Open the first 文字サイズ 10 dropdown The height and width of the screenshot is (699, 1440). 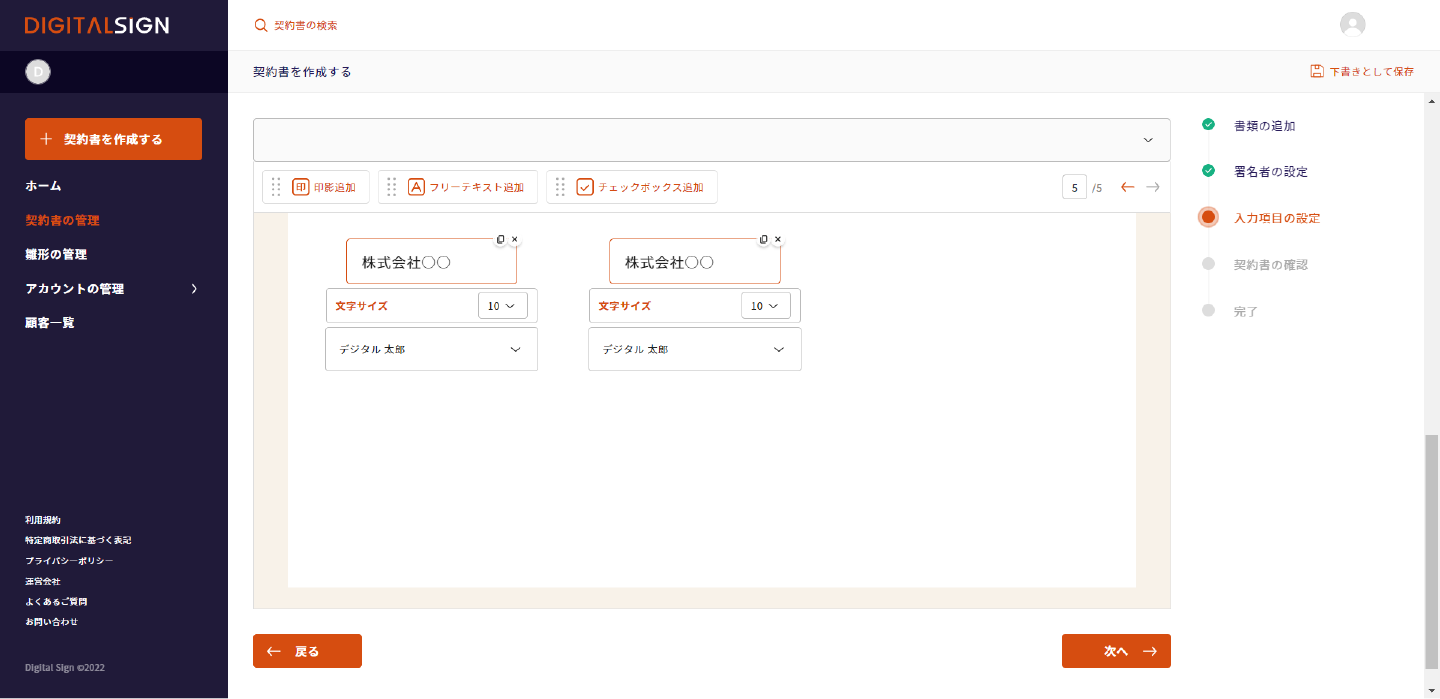pyautogui.click(x=502, y=306)
